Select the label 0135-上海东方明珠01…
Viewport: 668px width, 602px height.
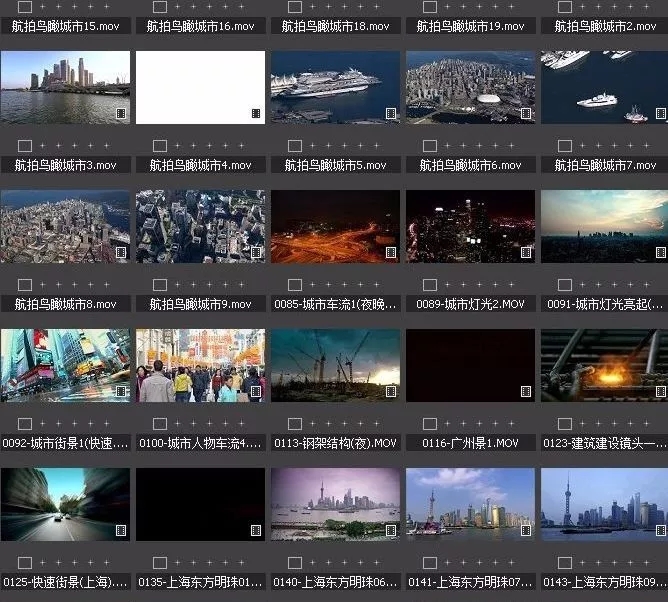(200, 582)
